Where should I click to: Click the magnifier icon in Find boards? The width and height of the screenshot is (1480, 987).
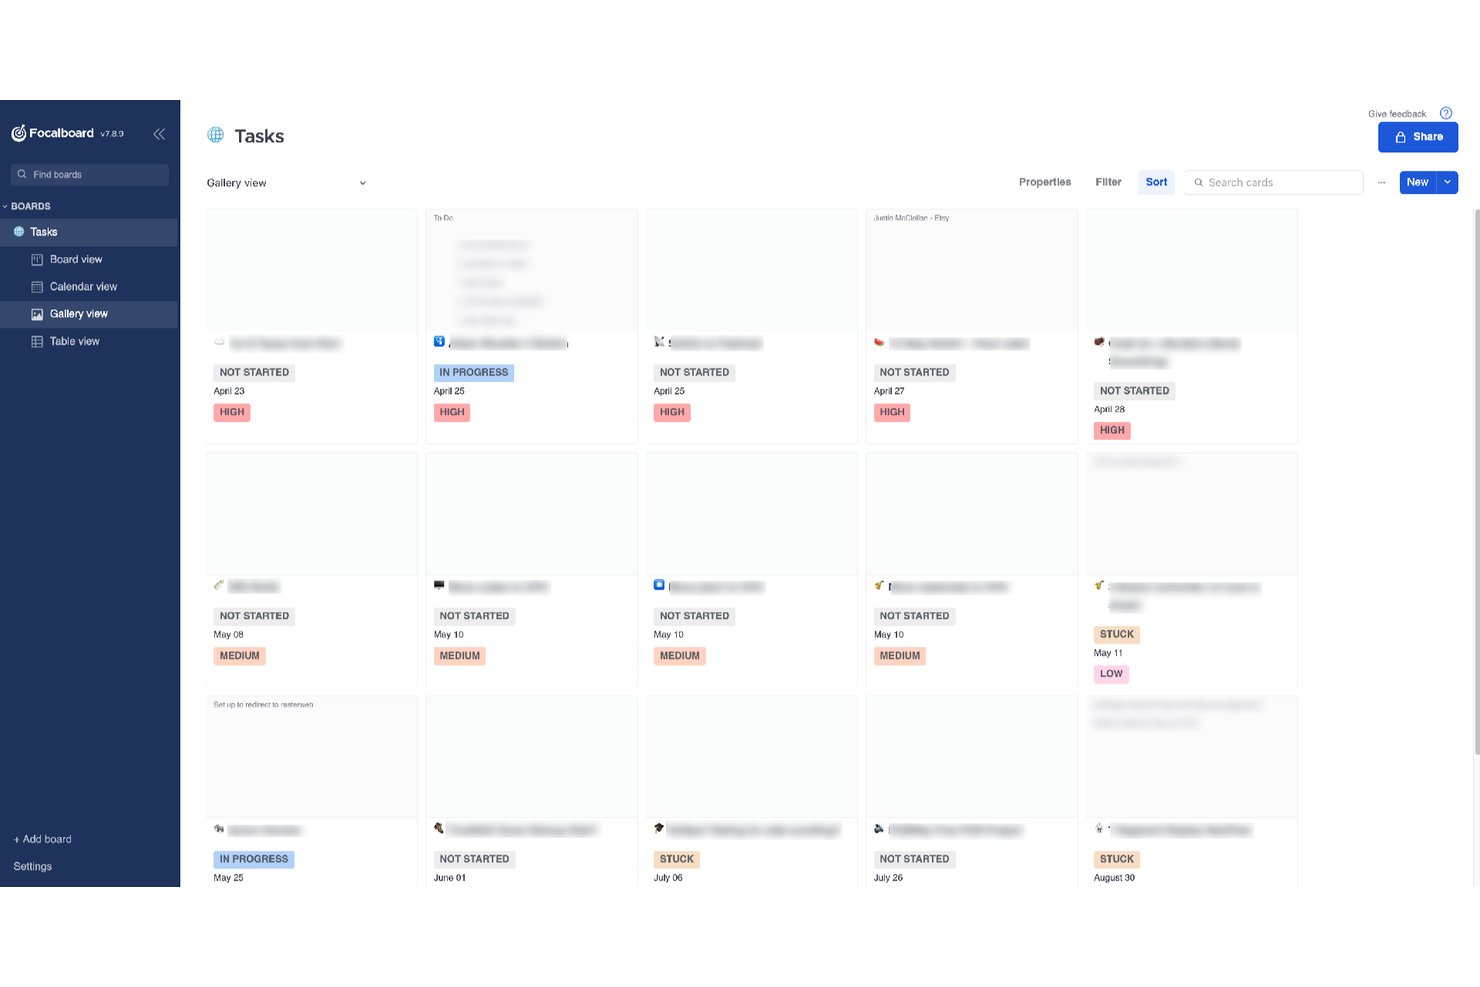coord(22,174)
